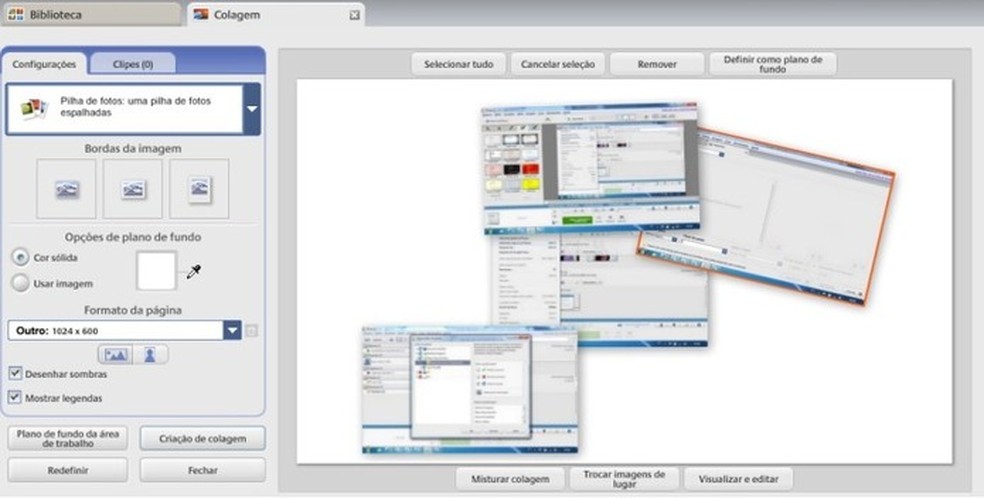Select the Cor sólida radio button
The height and width of the screenshot is (498, 984).
(x=20, y=257)
